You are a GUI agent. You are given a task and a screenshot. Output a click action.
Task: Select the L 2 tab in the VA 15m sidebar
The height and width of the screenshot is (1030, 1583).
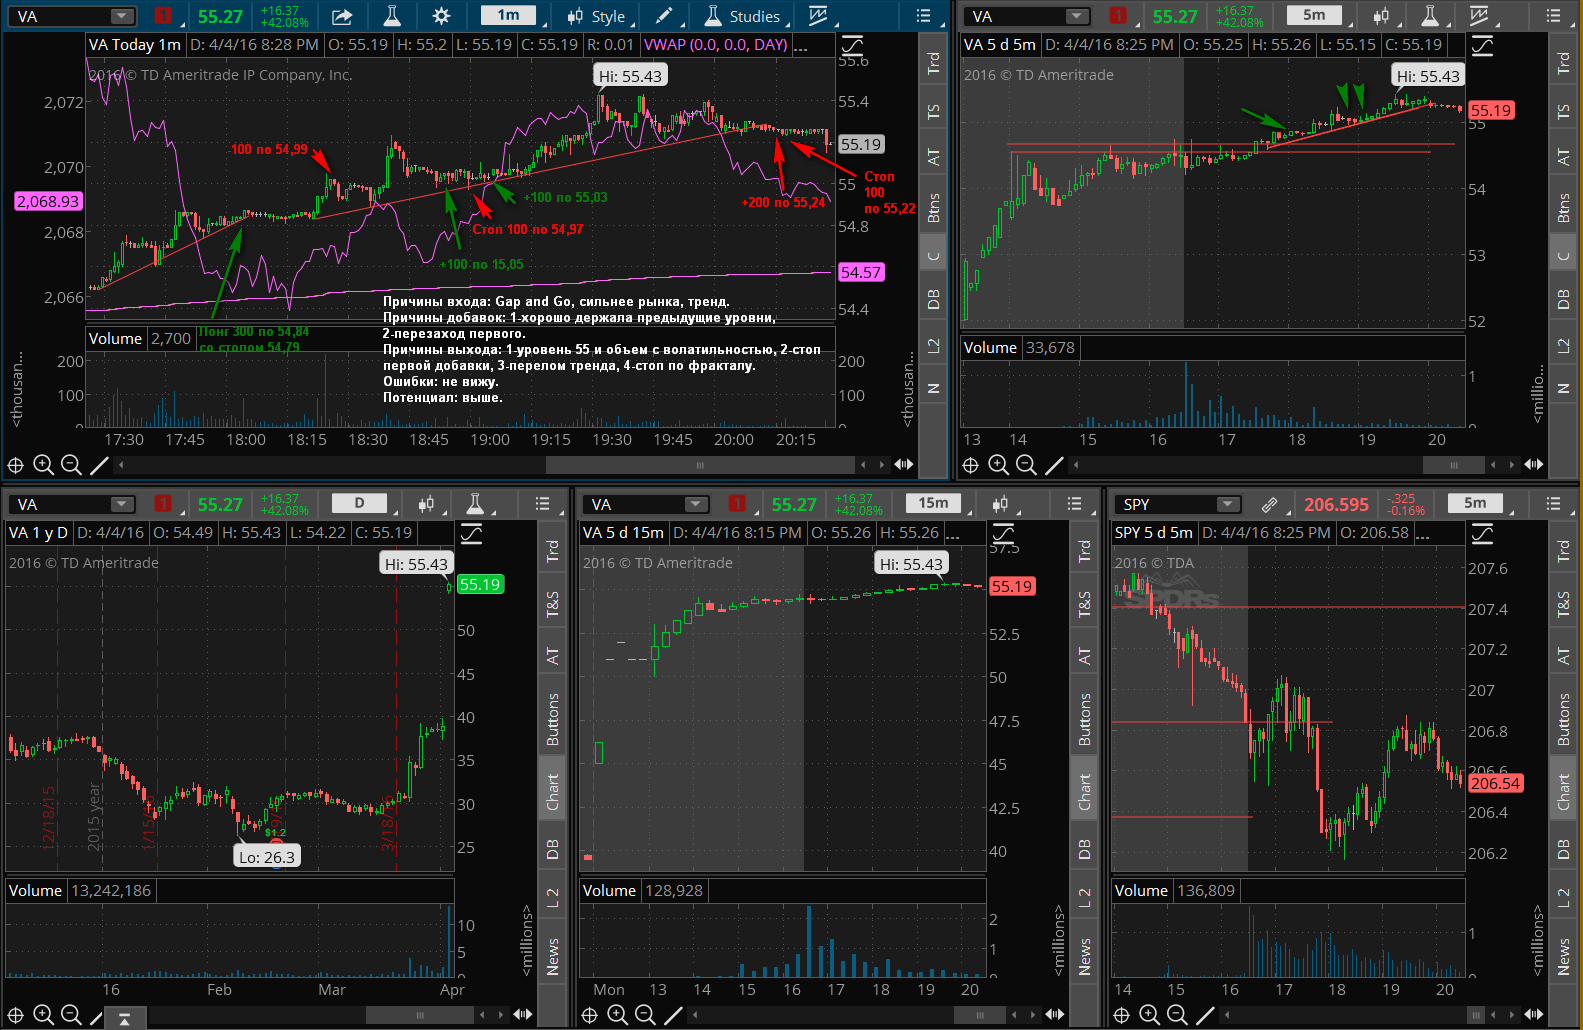pos(1084,898)
